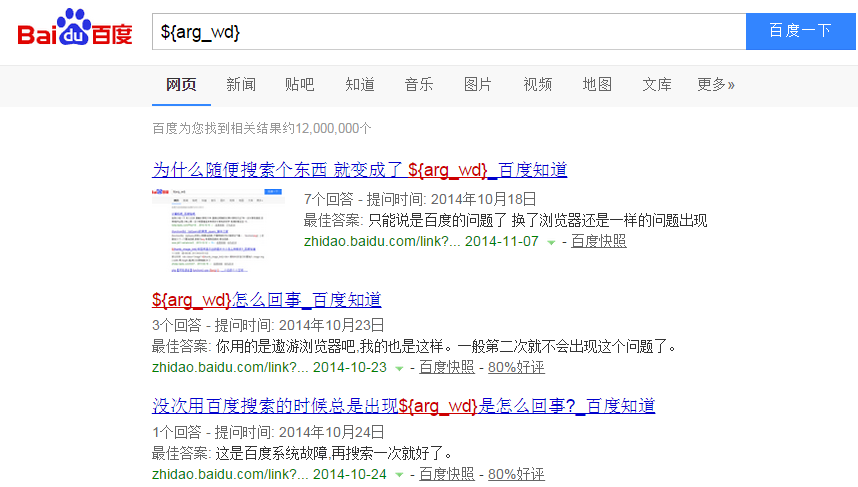
Task: Go to the 知道 tab
Action: tap(360, 85)
